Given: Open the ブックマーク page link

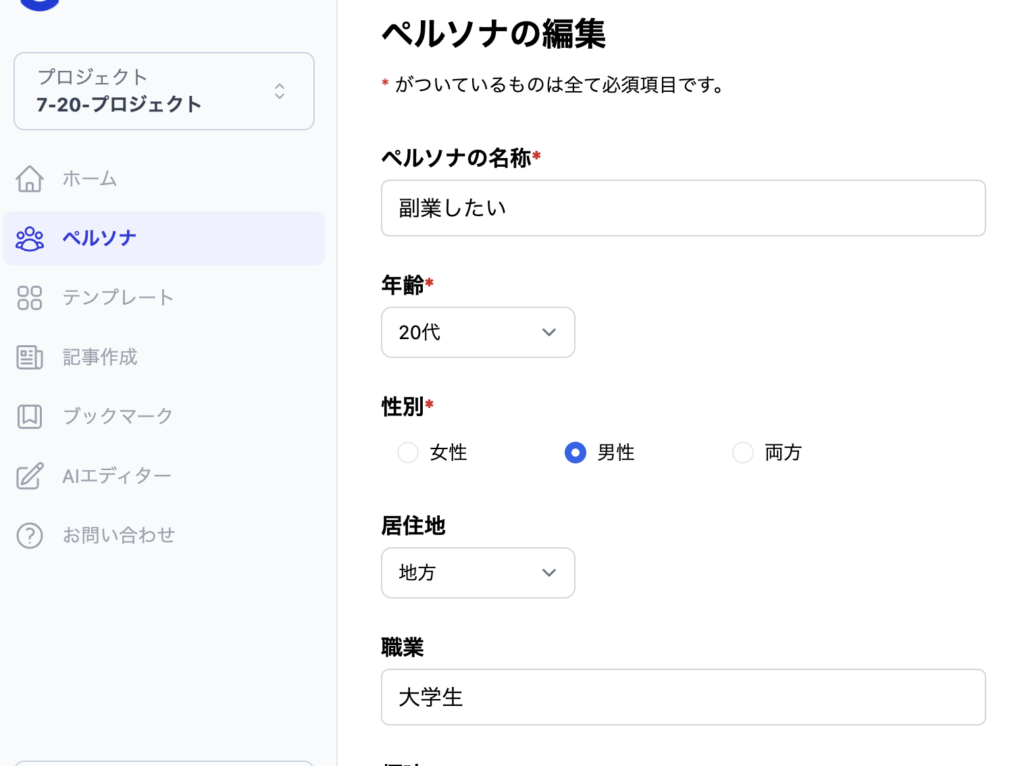Looking at the screenshot, I should (118, 416).
